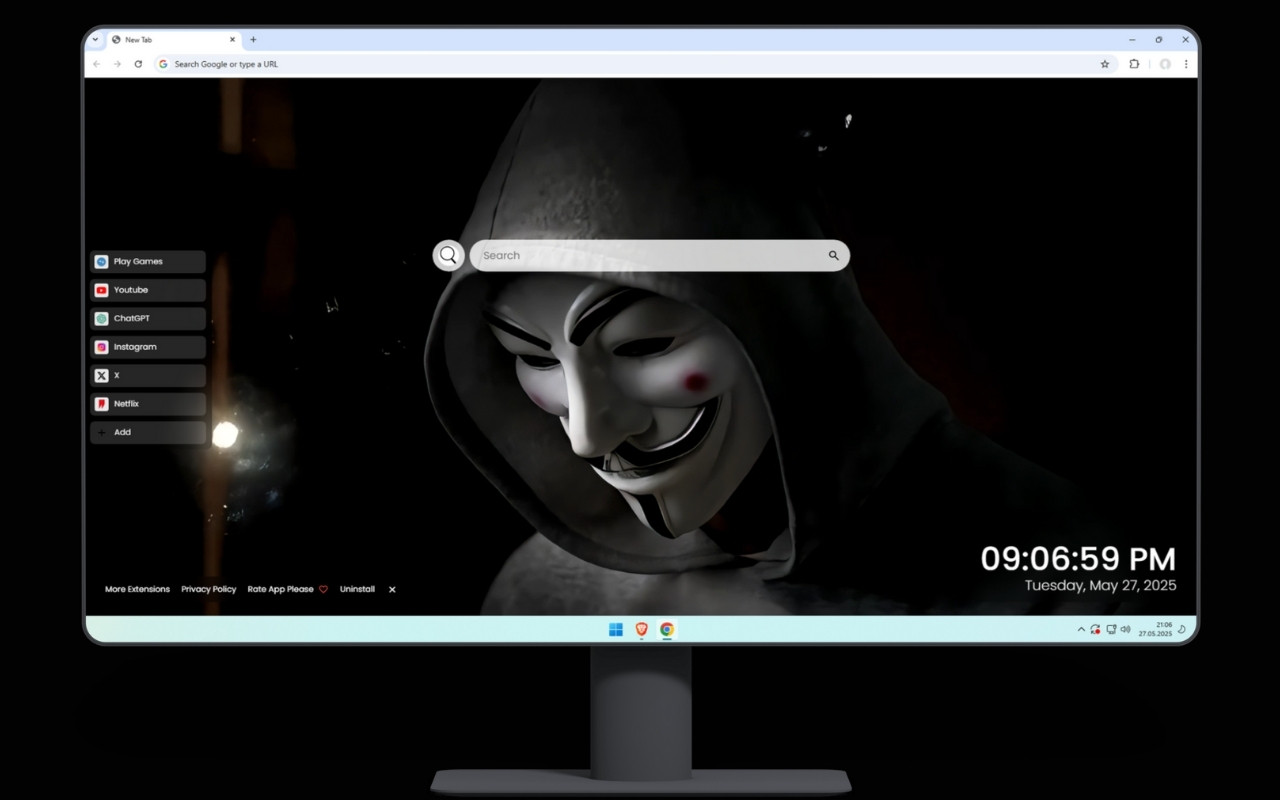Image resolution: width=1280 pixels, height=800 pixels.
Task: Open the Netflix shortcut
Action: point(148,404)
